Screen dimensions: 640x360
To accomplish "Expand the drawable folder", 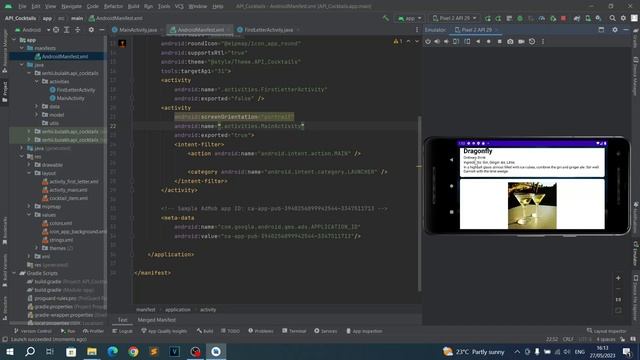I will [x=29, y=165].
